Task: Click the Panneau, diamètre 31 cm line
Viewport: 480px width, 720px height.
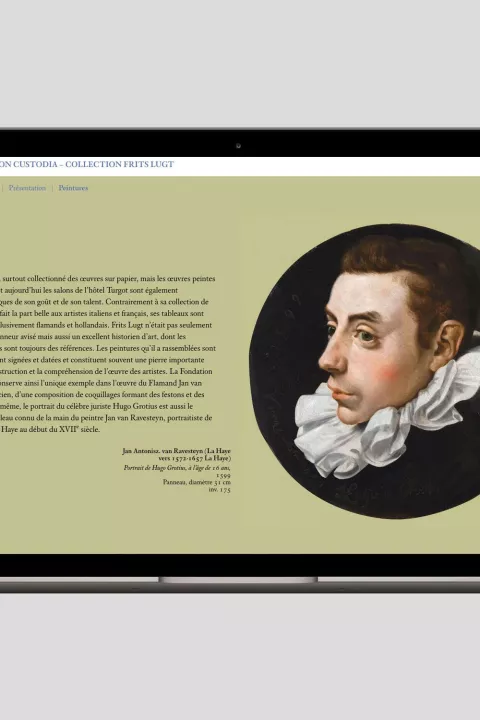Action: 197,482
